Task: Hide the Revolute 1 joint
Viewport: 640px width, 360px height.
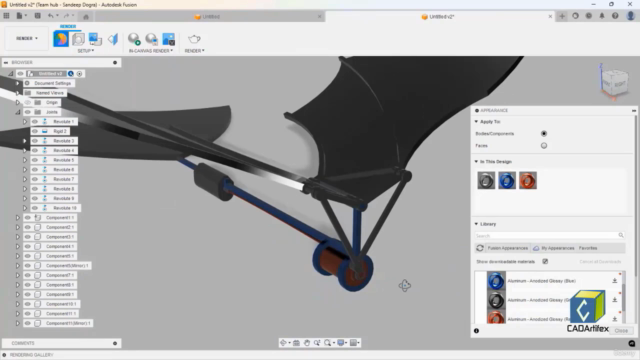Action: [35, 122]
